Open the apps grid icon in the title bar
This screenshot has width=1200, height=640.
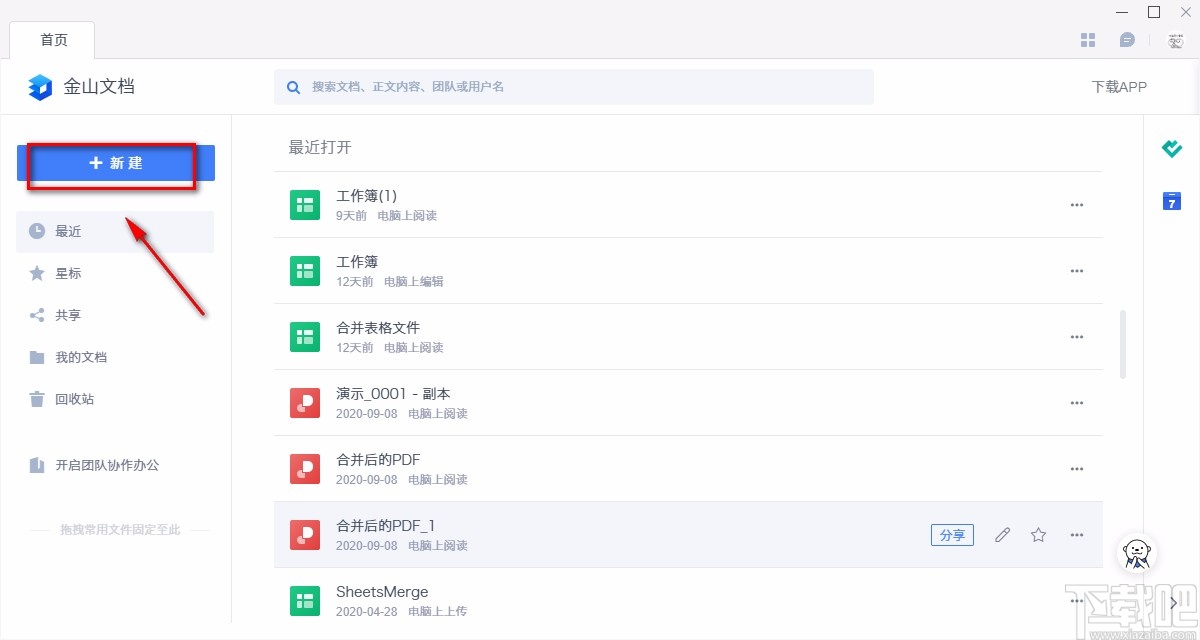(x=1089, y=40)
